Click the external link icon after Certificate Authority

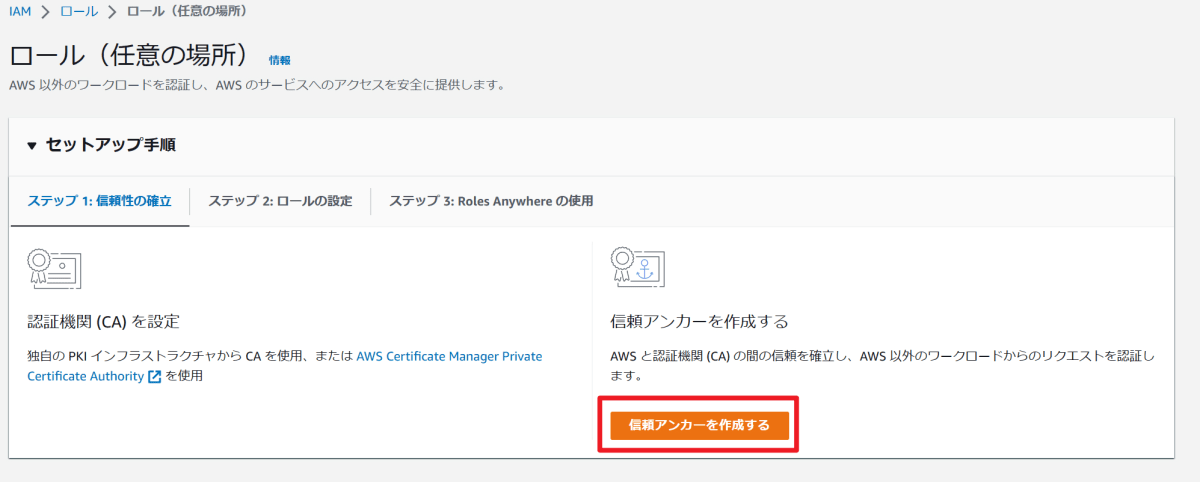[154, 377]
